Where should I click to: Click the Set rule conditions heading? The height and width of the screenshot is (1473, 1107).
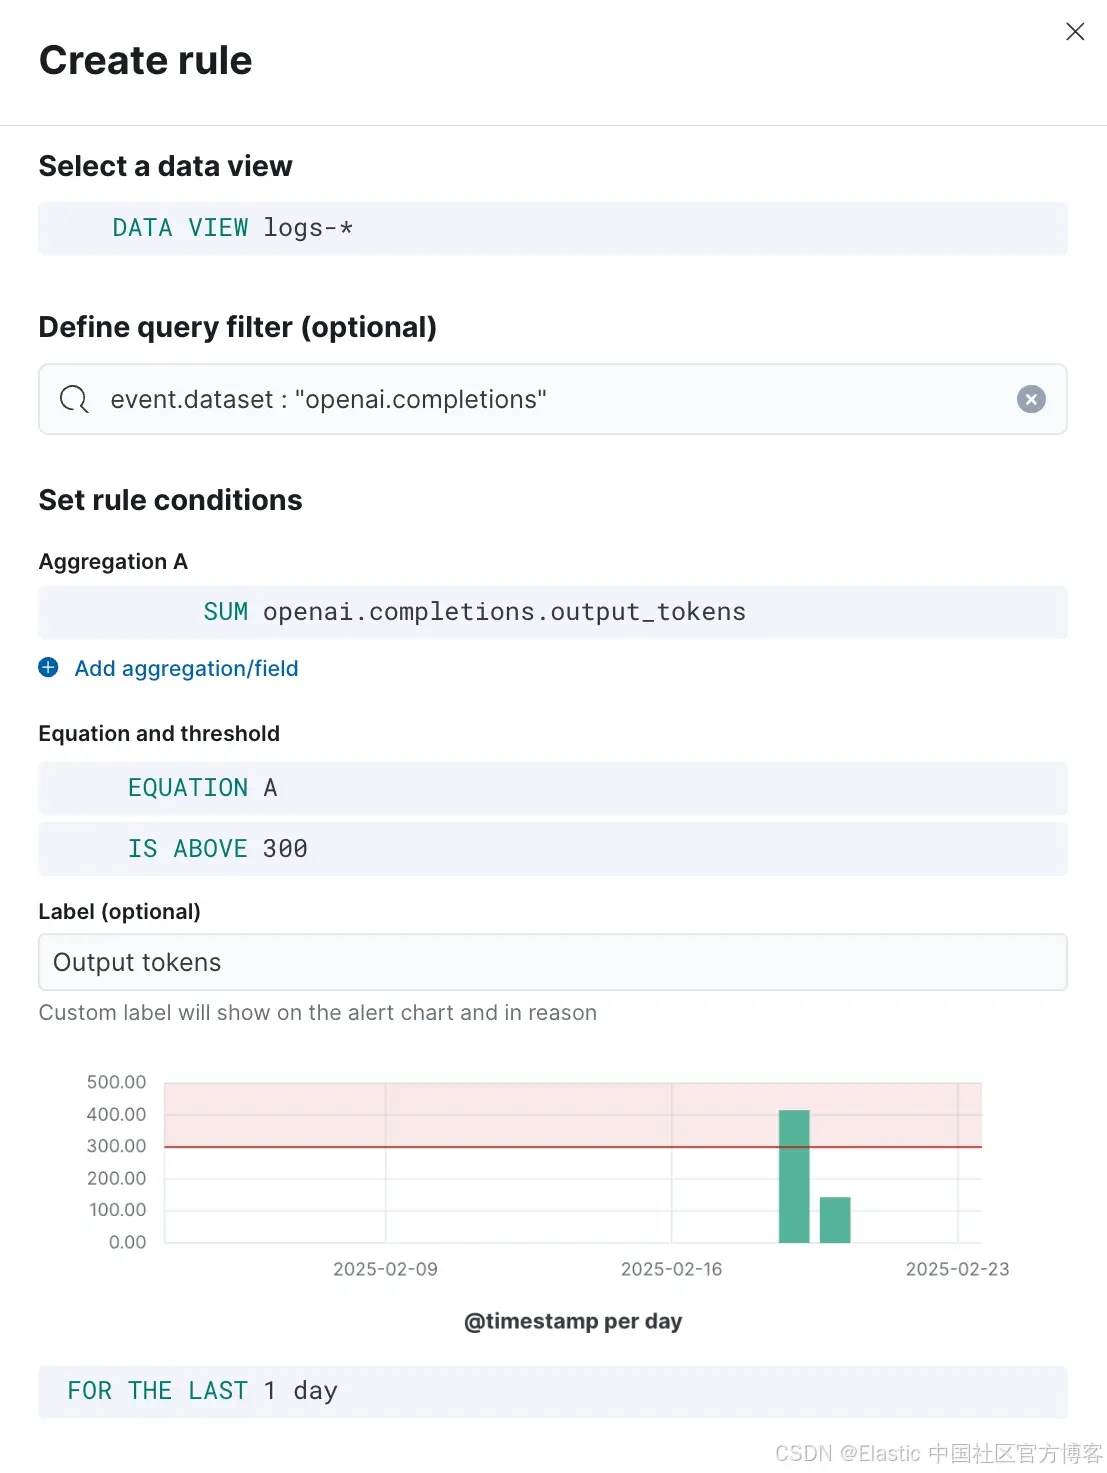171,500
